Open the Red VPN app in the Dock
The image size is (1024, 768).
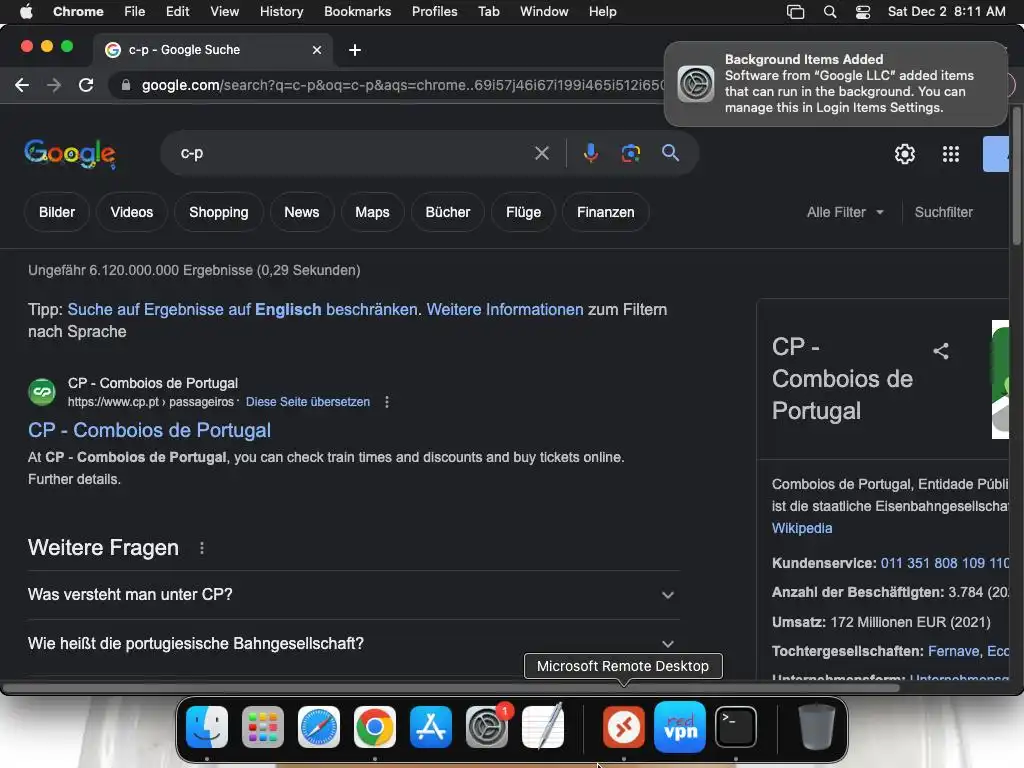(x=680, y=727)
